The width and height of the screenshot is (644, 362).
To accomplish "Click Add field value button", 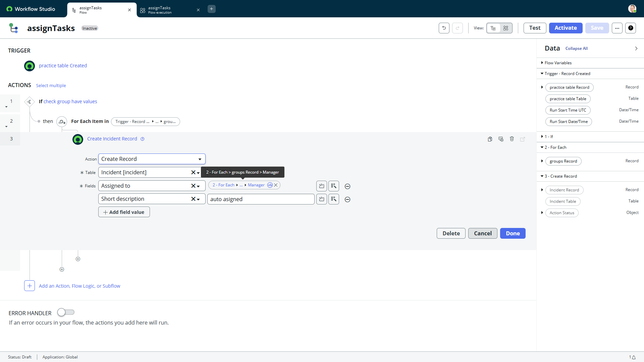I will tap(124, 212).
